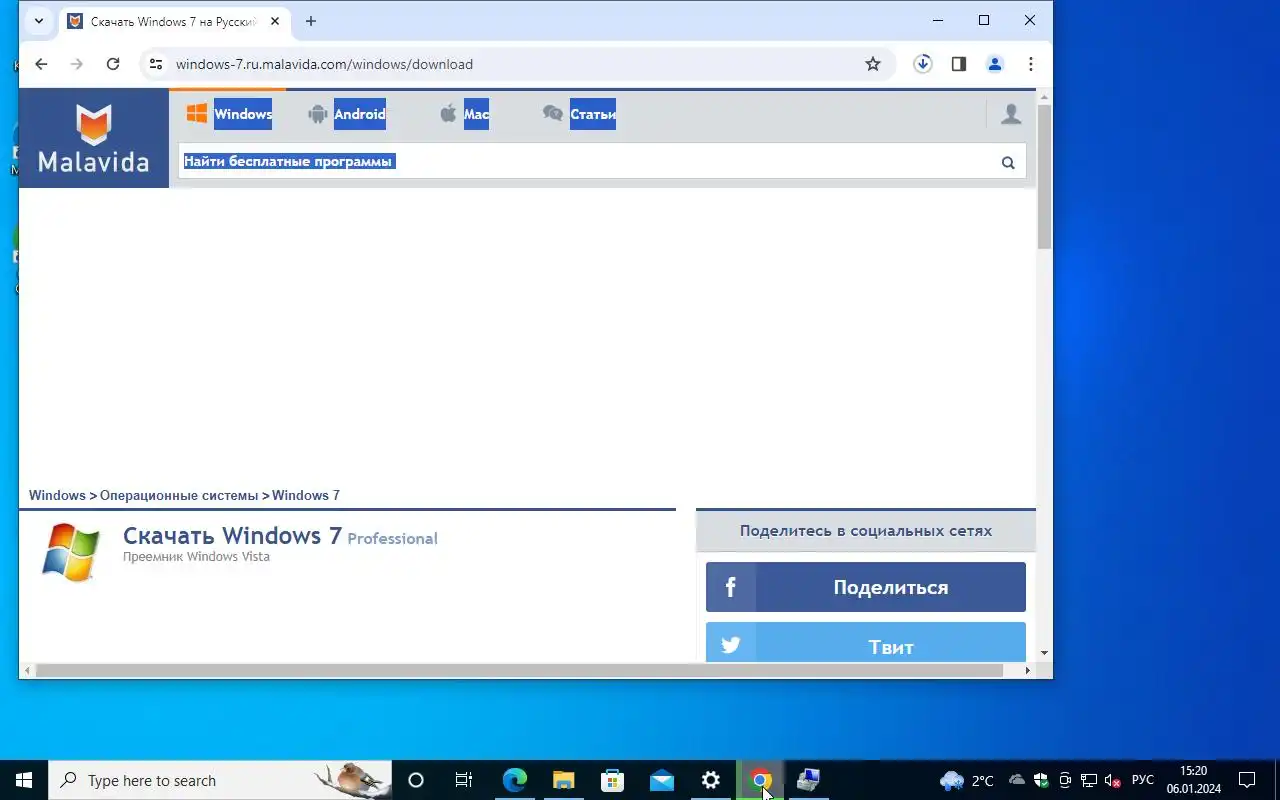
Task: Open the Android section in Malavida nav
Action: coord(347,114)
